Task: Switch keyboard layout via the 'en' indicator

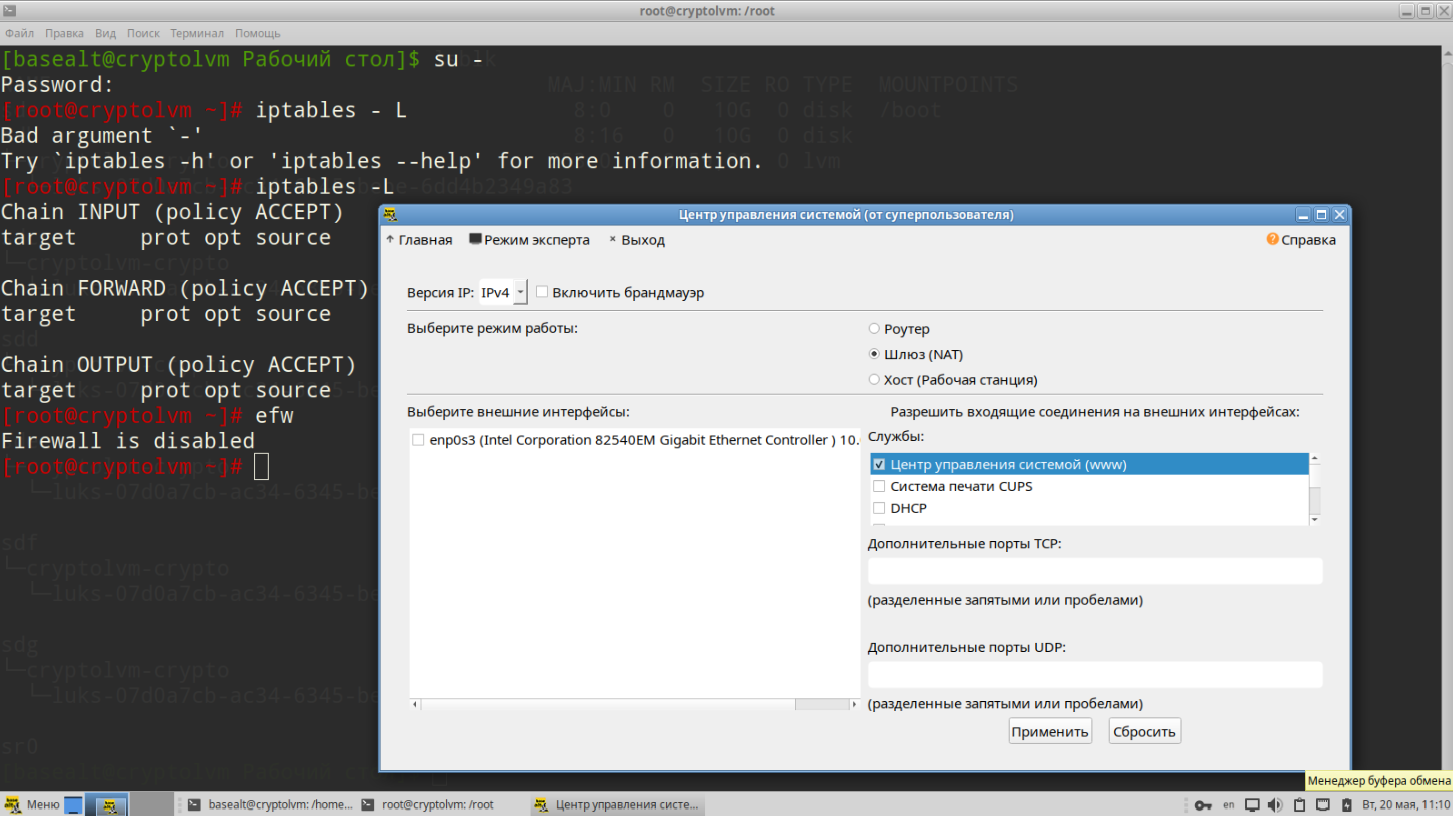Action: click(1229, 805)
